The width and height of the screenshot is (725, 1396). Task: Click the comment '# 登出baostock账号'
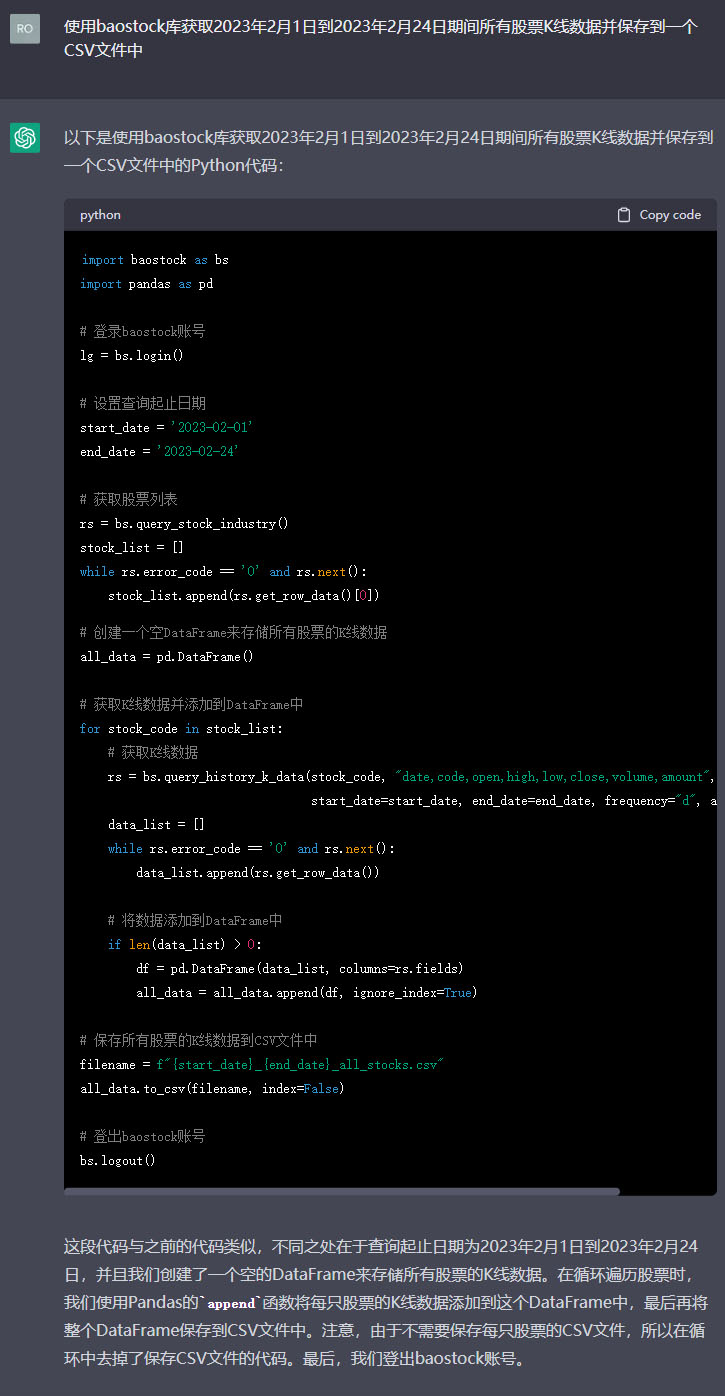click(142, 1136)
